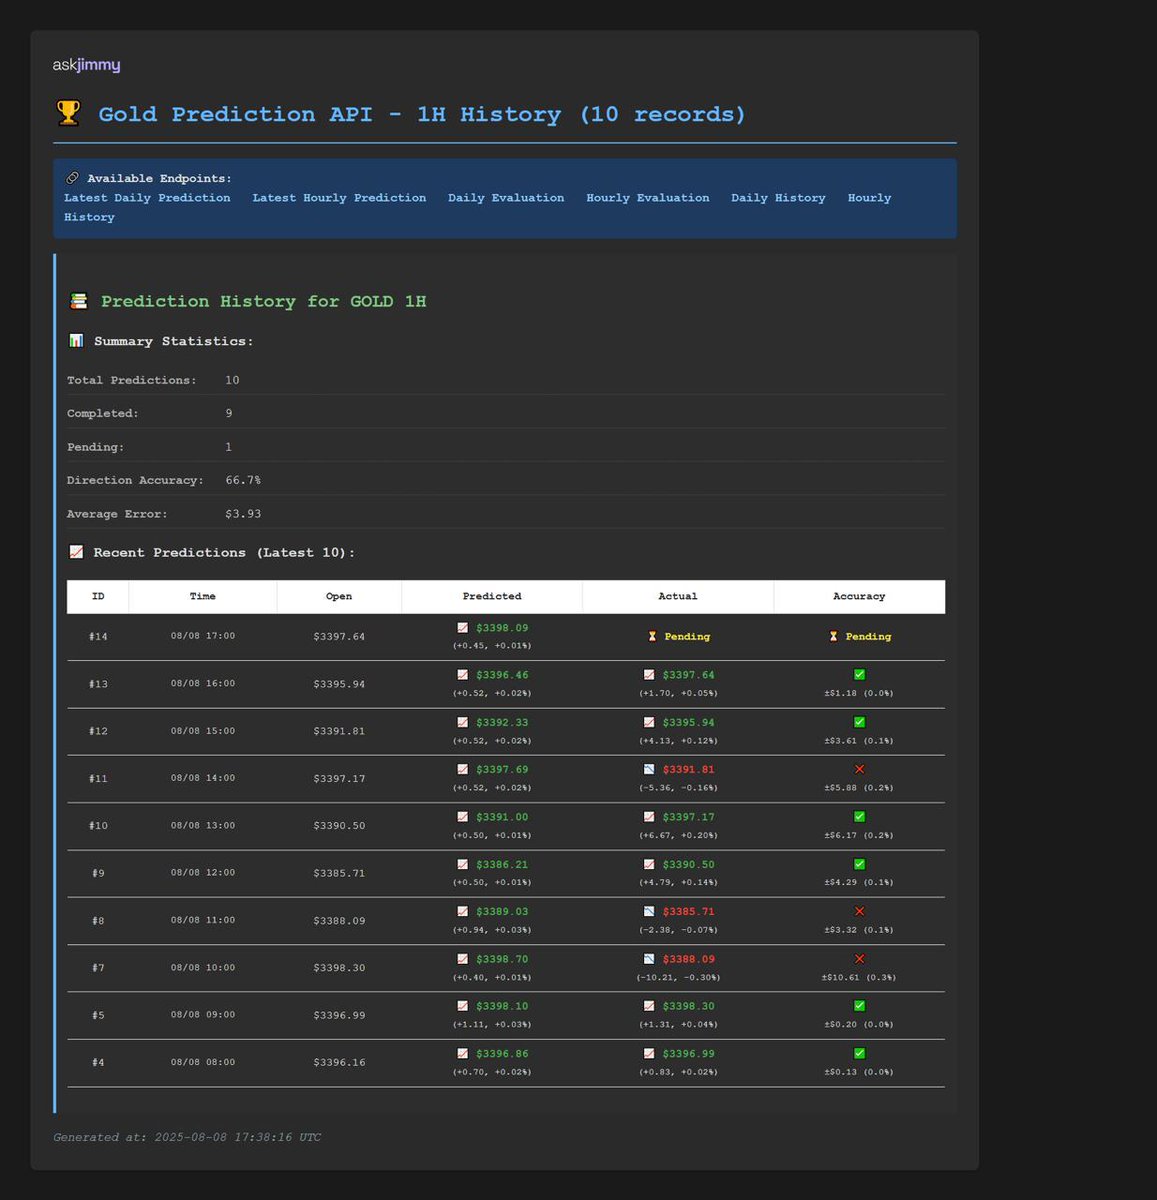
Task: Click the hourglass icon in #14 Actual cell
Action: click(x=652, y=636)
